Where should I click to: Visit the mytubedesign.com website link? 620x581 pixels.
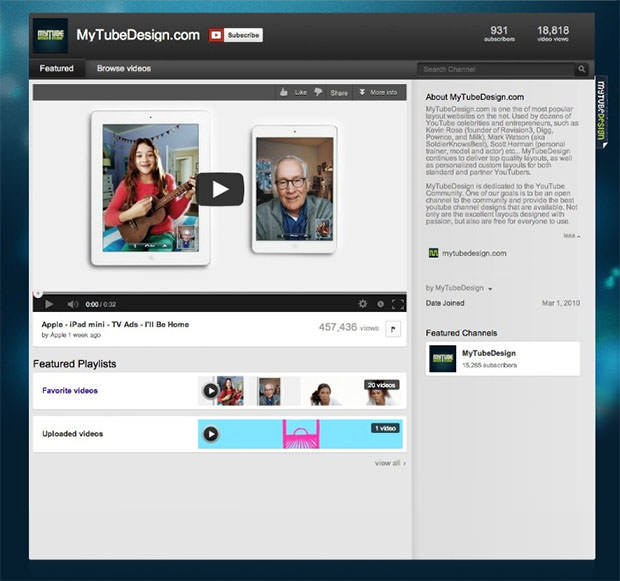474,253
